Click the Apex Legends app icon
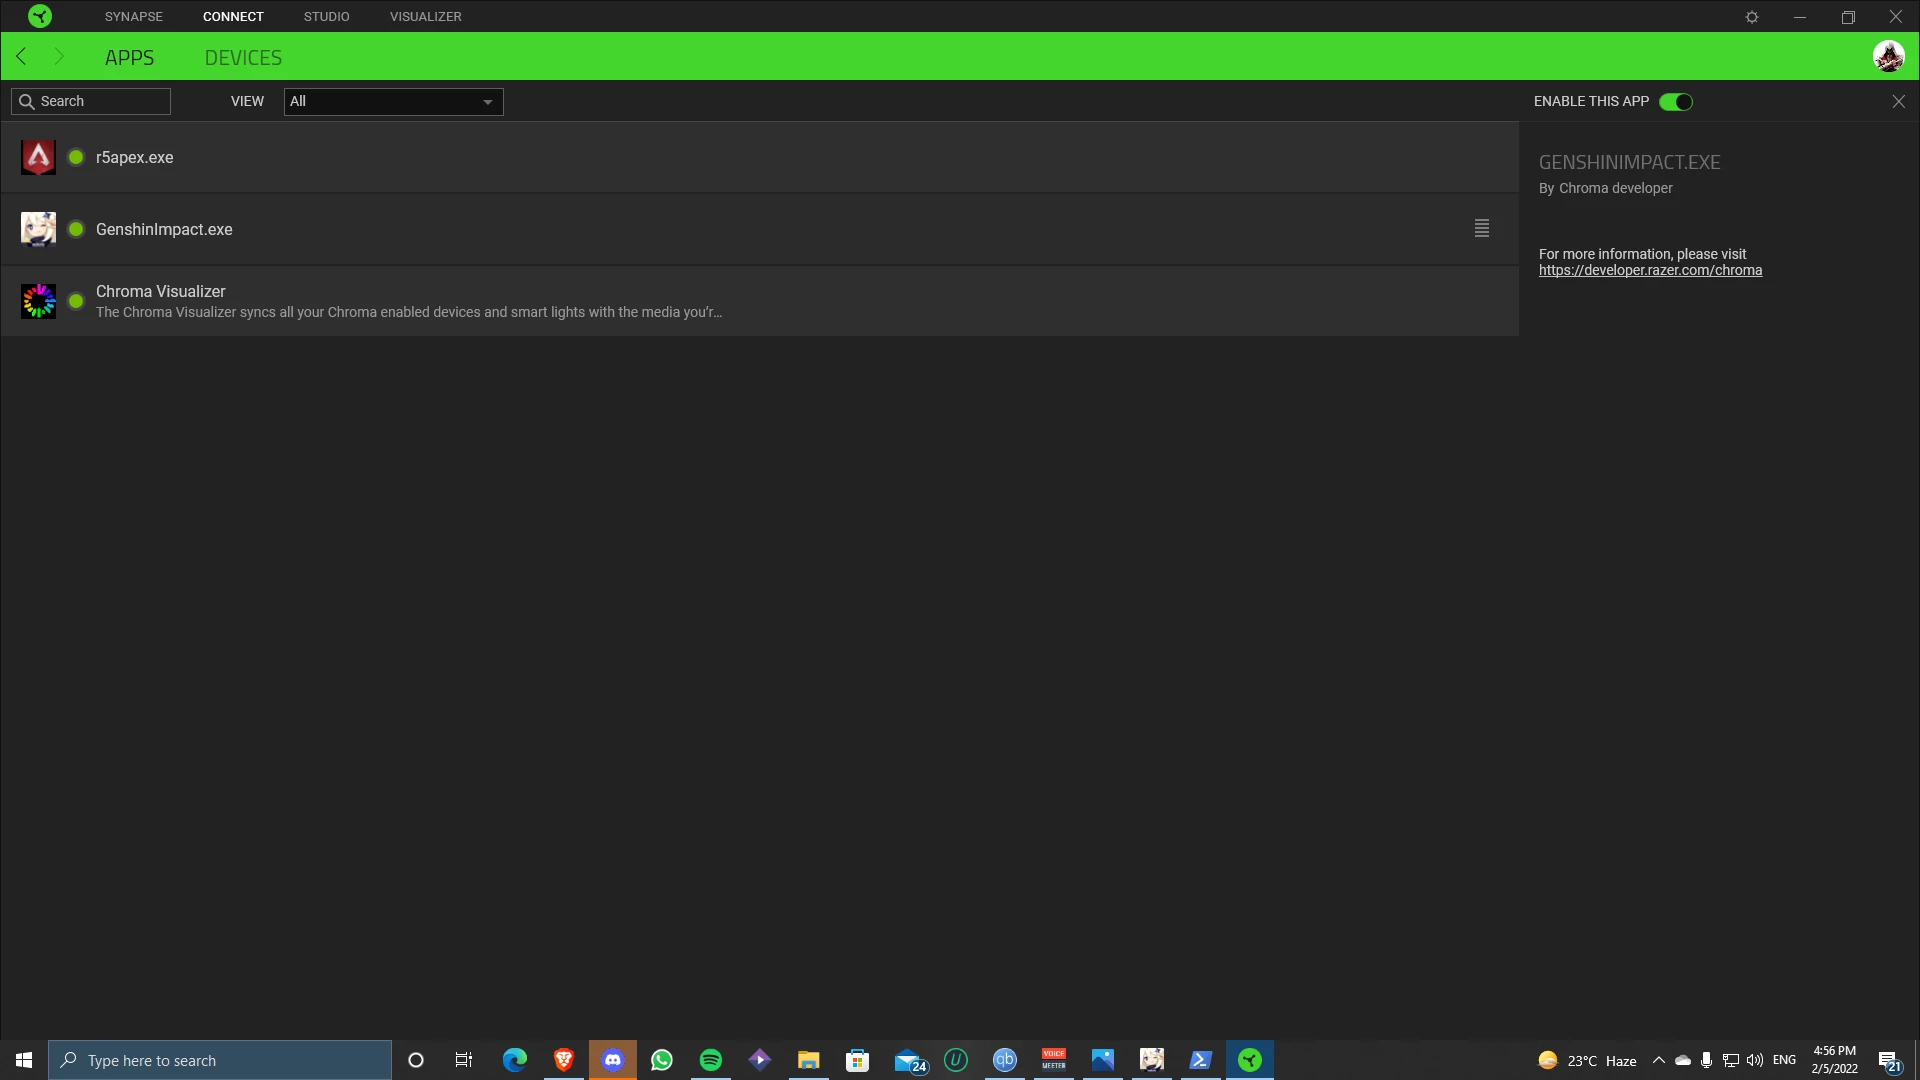The height and width of the screenshot is (1080, 1920). click(38, 158)
